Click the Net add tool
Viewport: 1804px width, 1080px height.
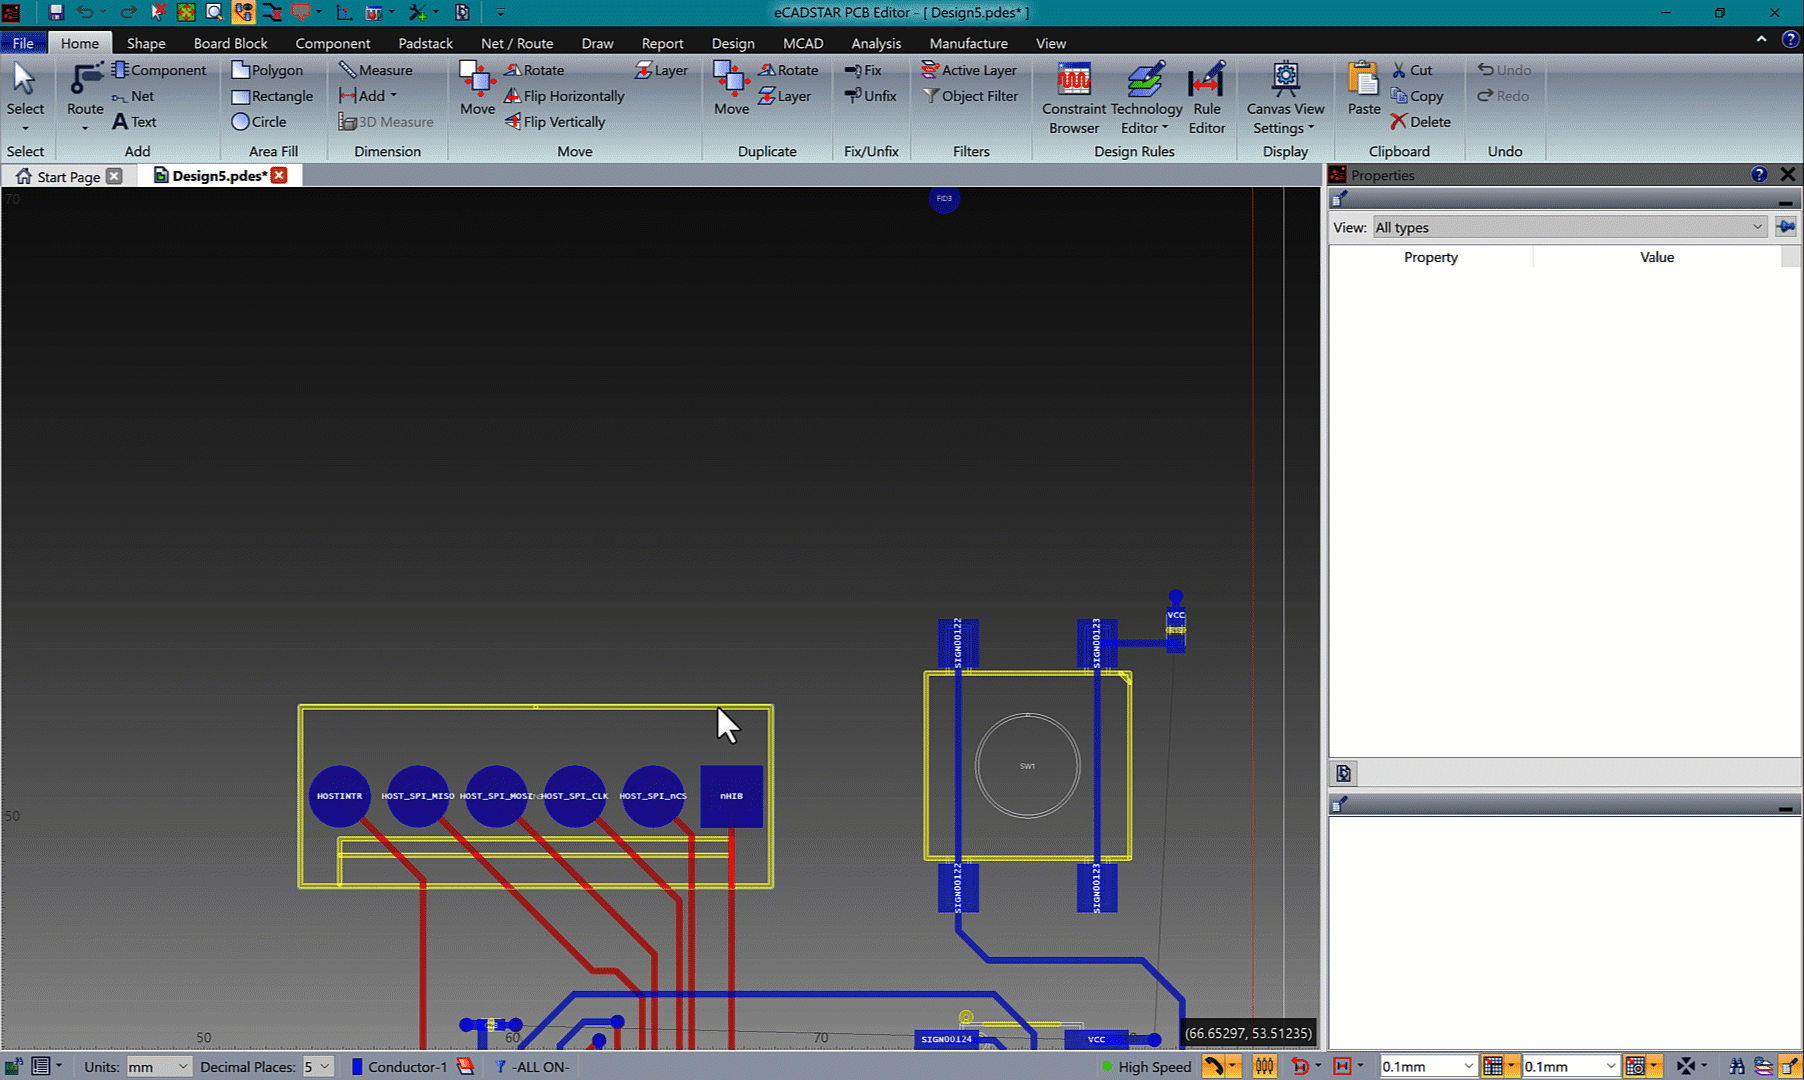click(x=133, y=96)
